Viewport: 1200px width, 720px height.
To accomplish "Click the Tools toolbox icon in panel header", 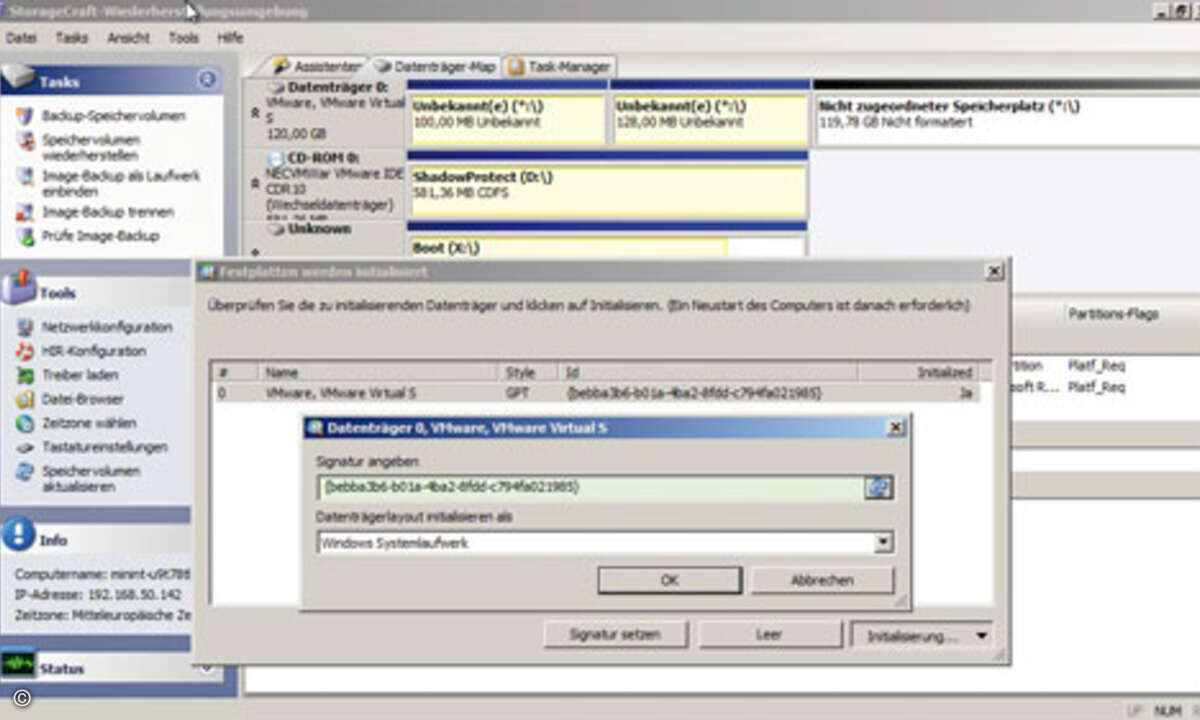I will coord(18,288).
